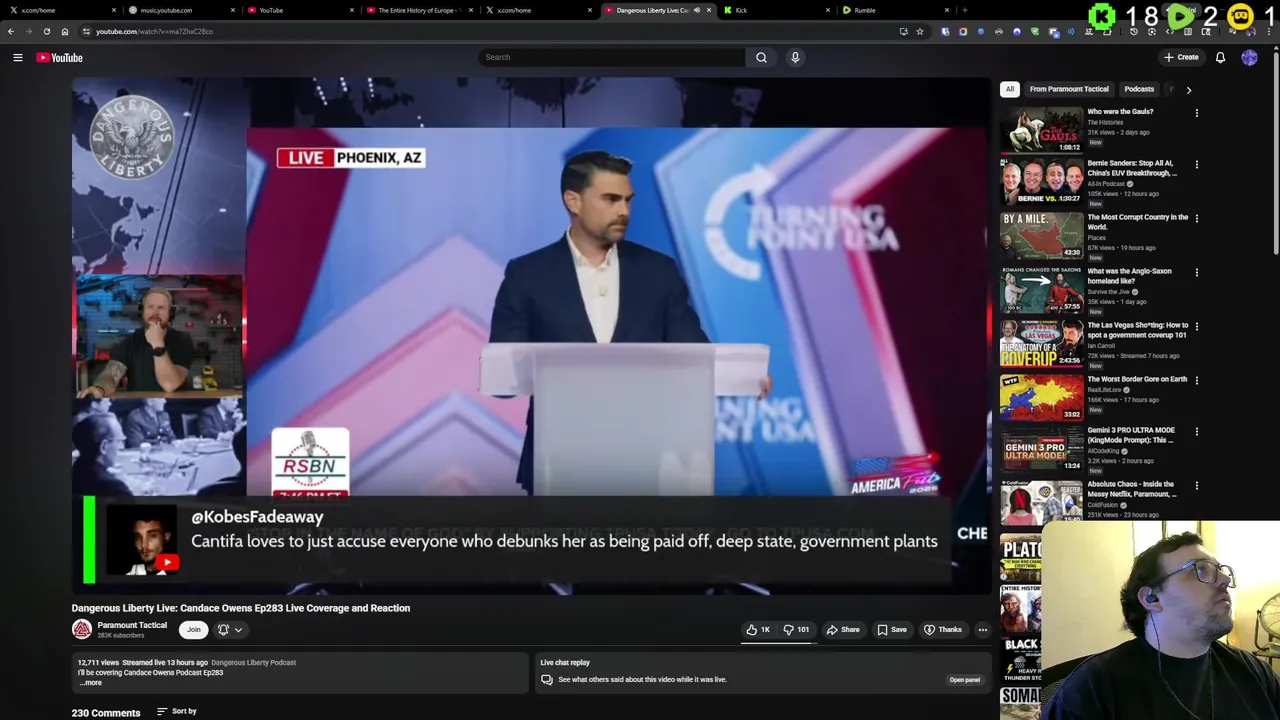Open the Gemini 3 Pro Ultra Mode title

click(1131, 435)
